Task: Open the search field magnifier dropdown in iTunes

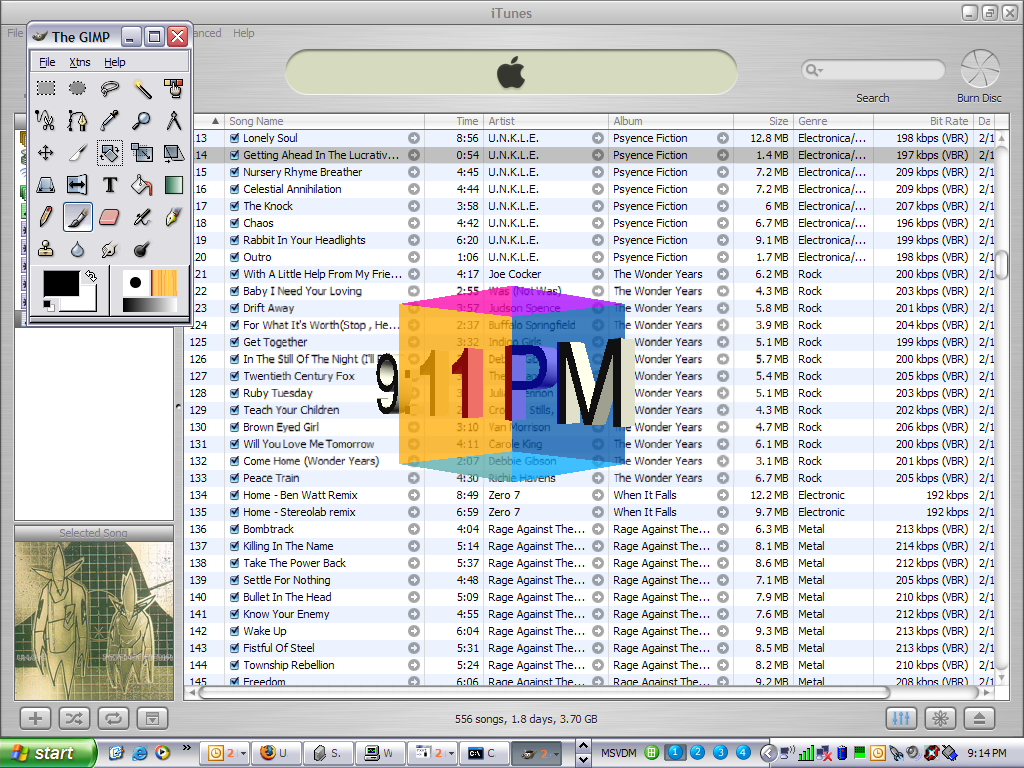Action: pos(814,70)
